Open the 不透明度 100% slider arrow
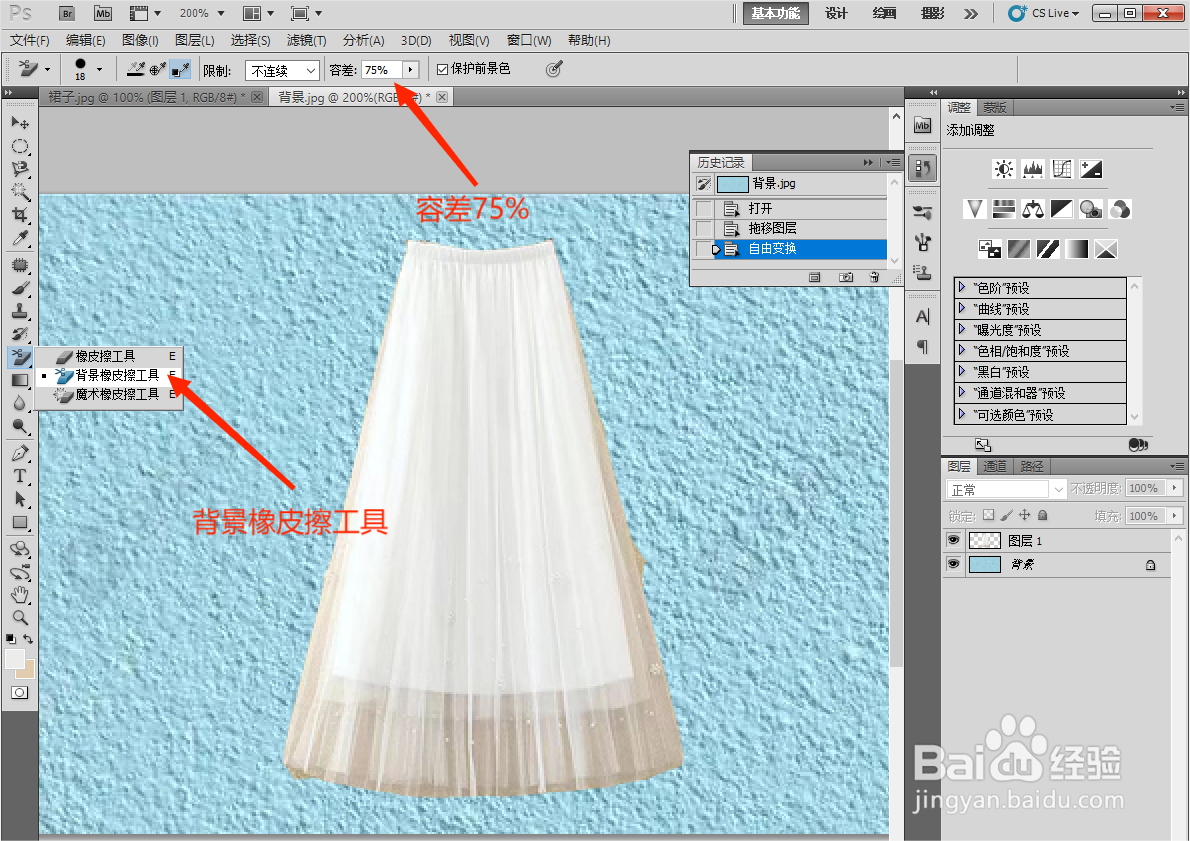The height and width of the screenshot is (841, 1190). (1175, 487)
